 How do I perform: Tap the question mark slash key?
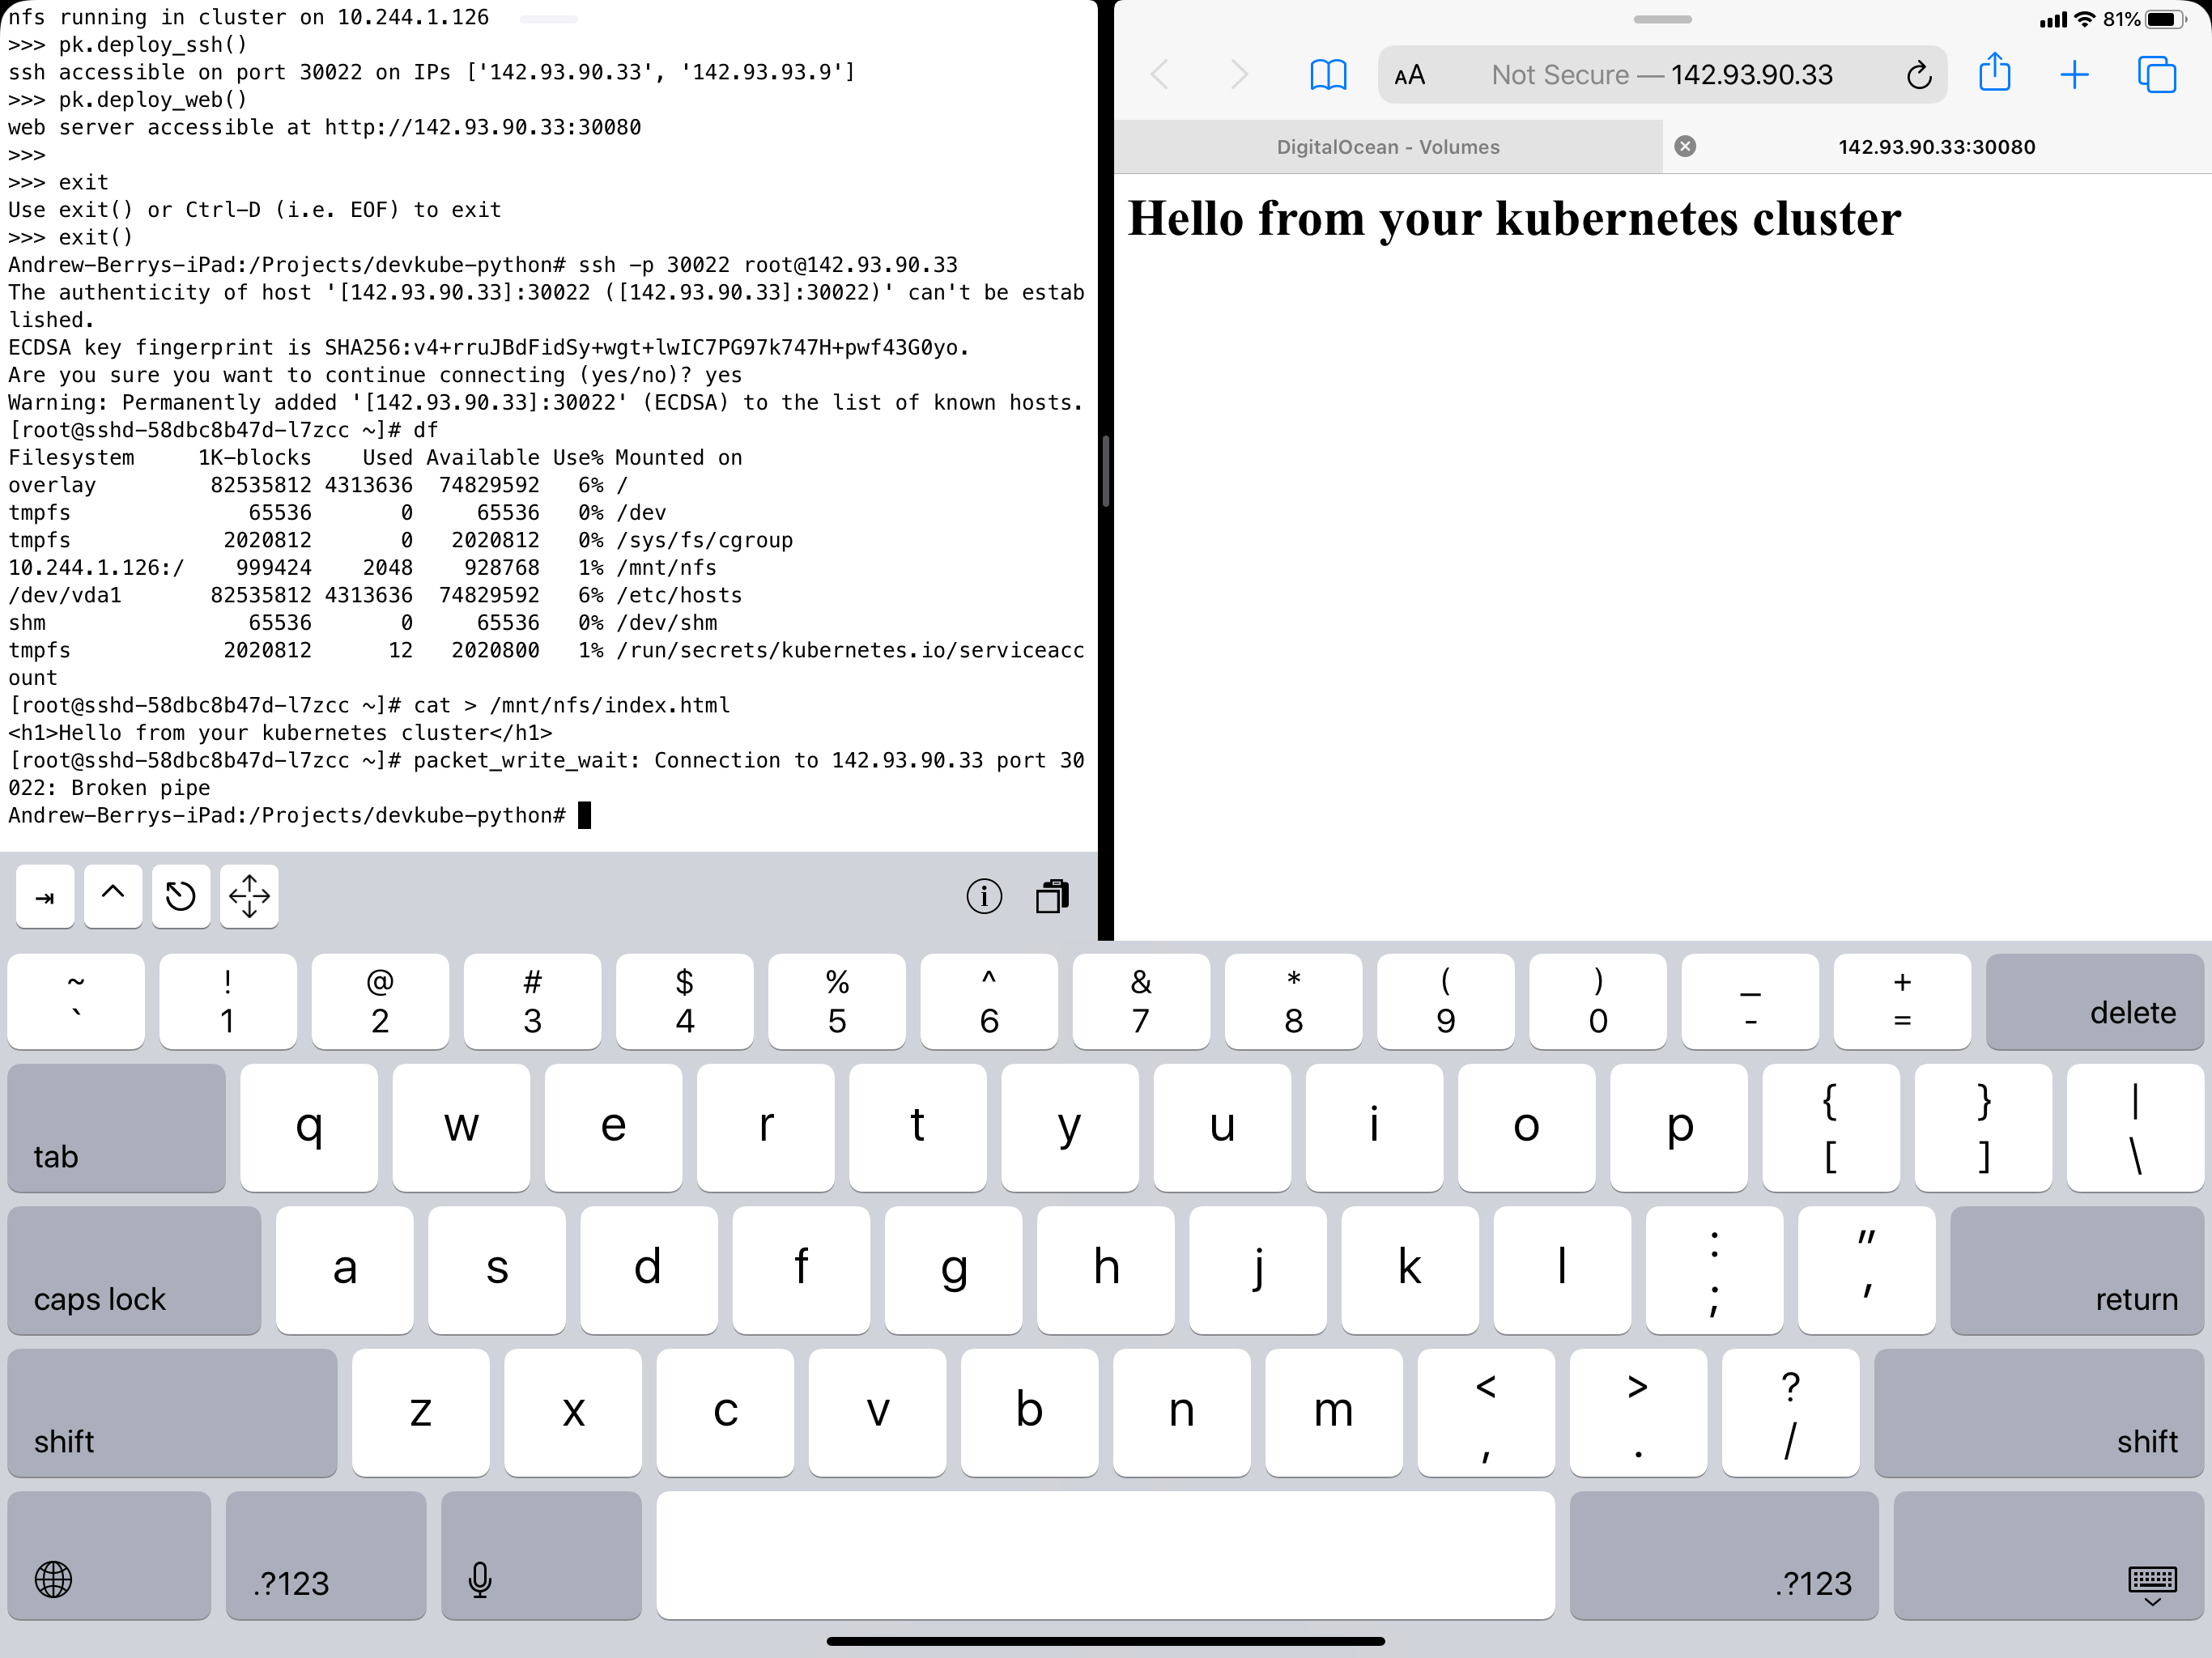(x=1790, y=1412)
